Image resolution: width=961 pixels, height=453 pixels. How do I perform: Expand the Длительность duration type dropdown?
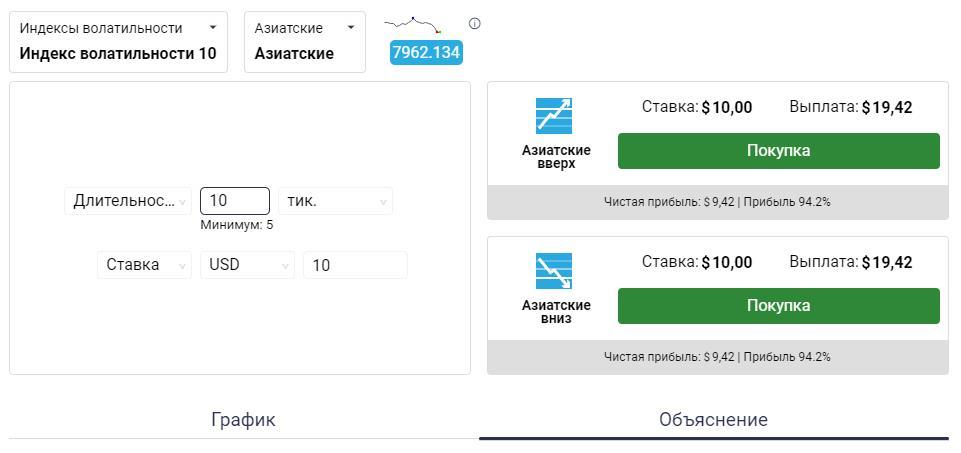point(128,201)
